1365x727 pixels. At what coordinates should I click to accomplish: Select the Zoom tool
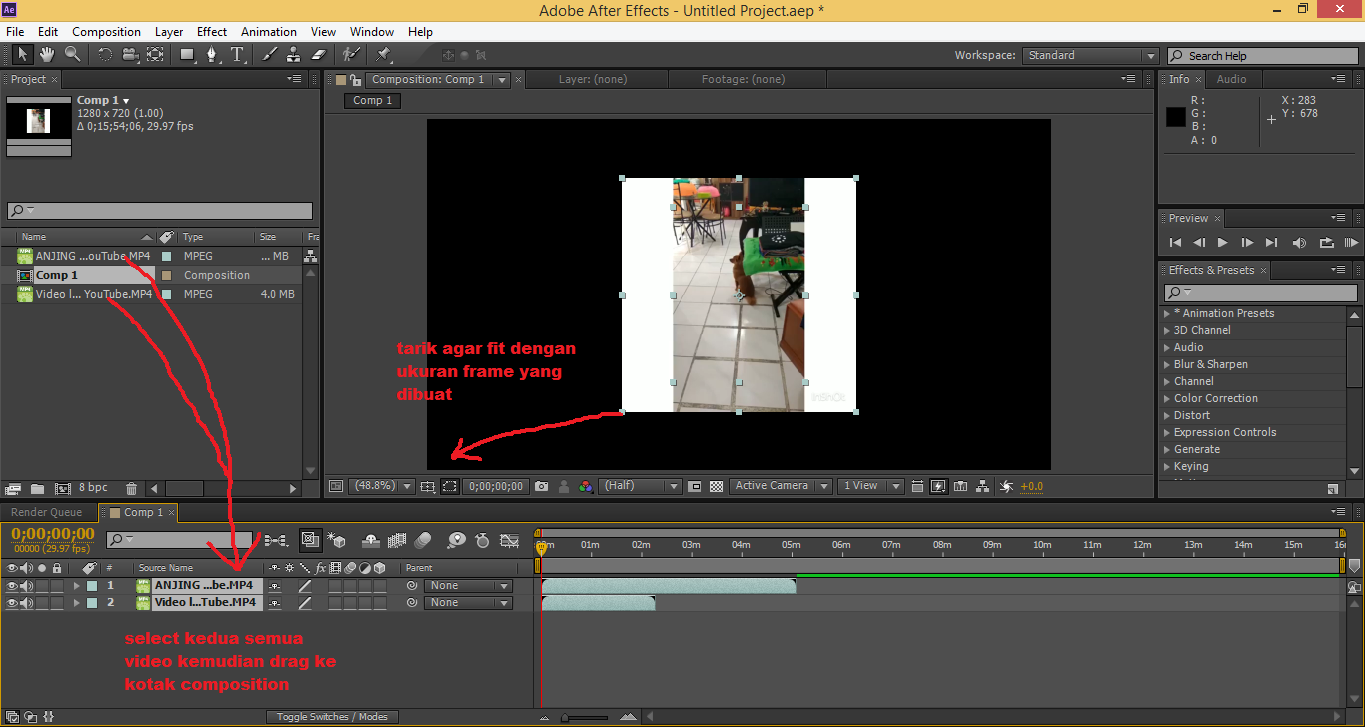tap(70, 55)
